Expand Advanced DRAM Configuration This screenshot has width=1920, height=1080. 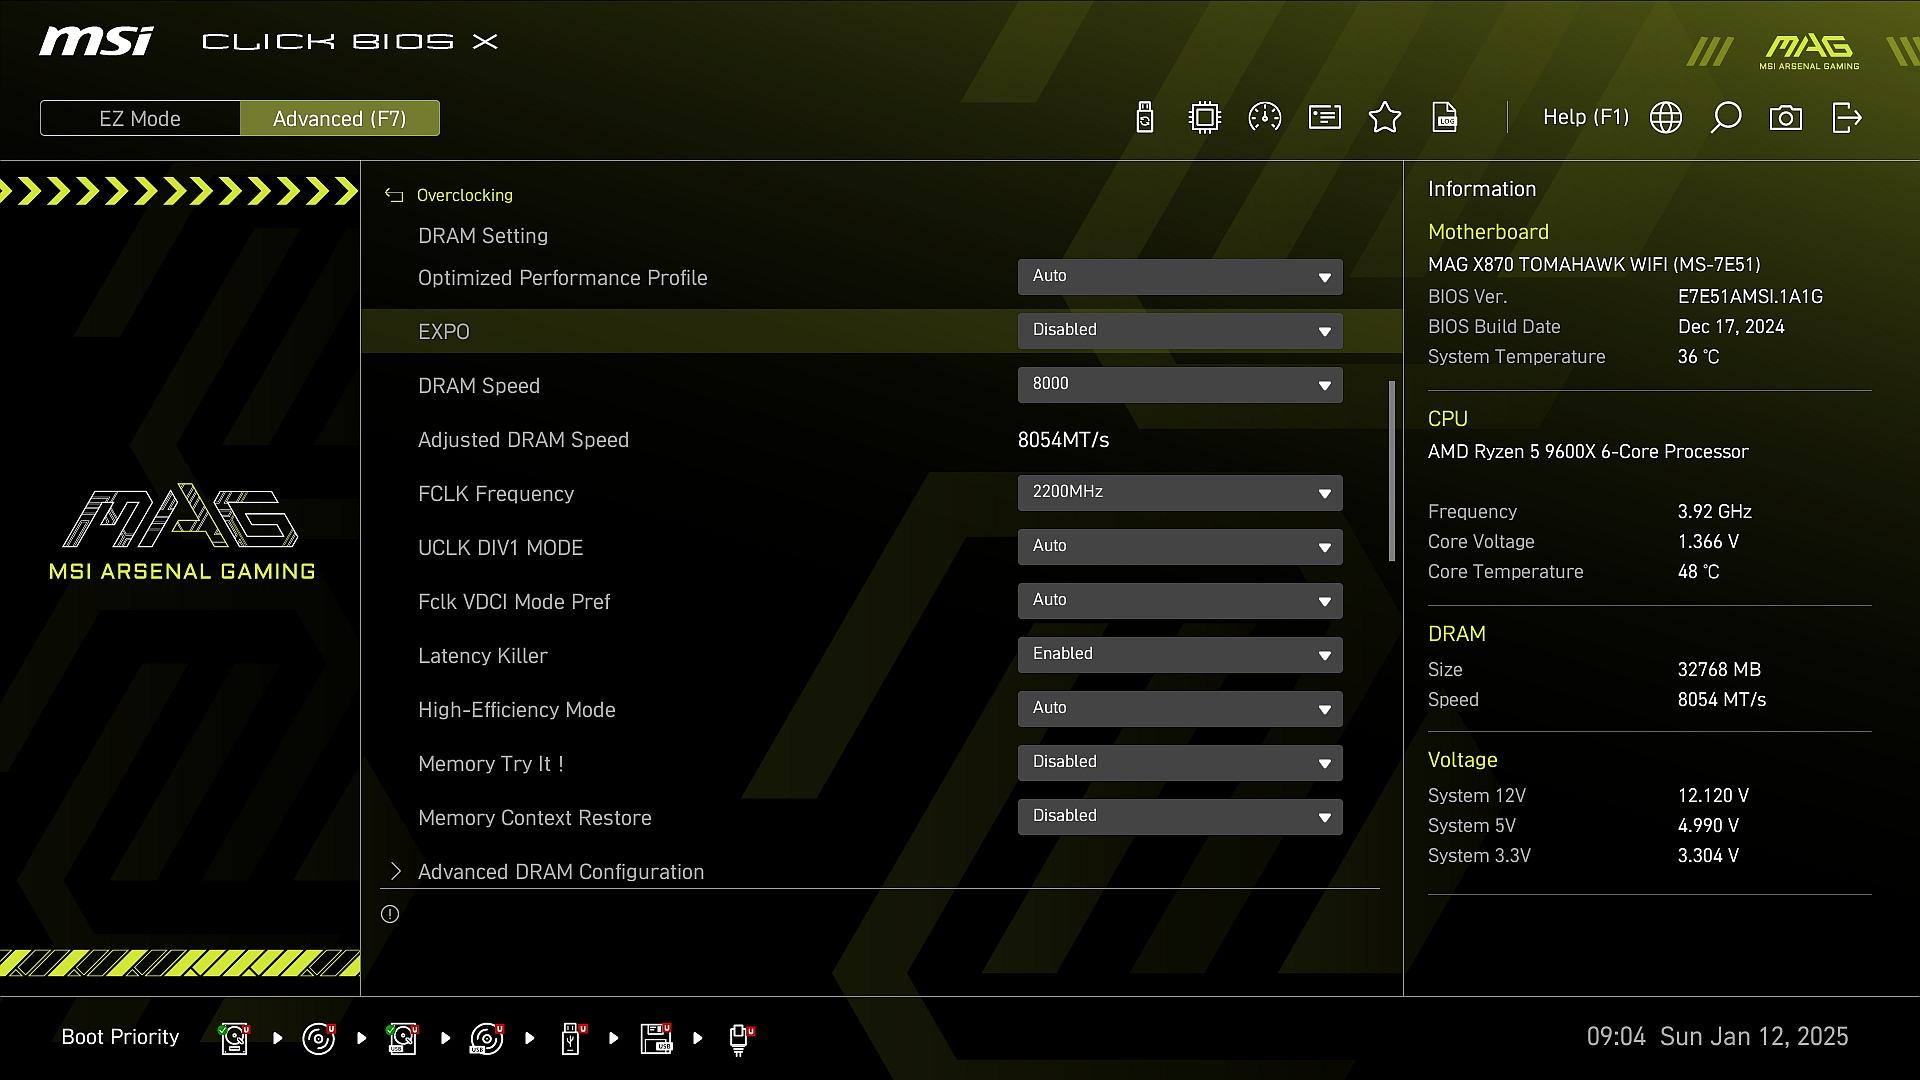coord(560,872)
